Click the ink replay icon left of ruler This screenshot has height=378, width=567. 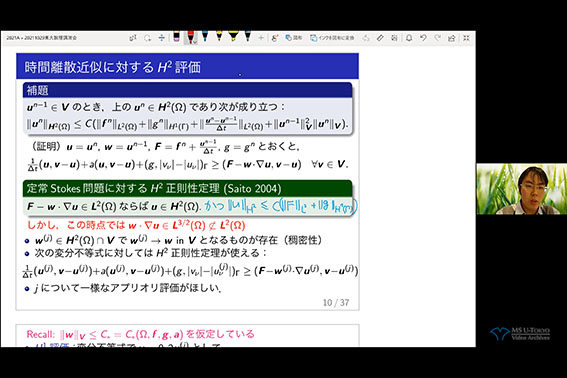pos(366,38)
